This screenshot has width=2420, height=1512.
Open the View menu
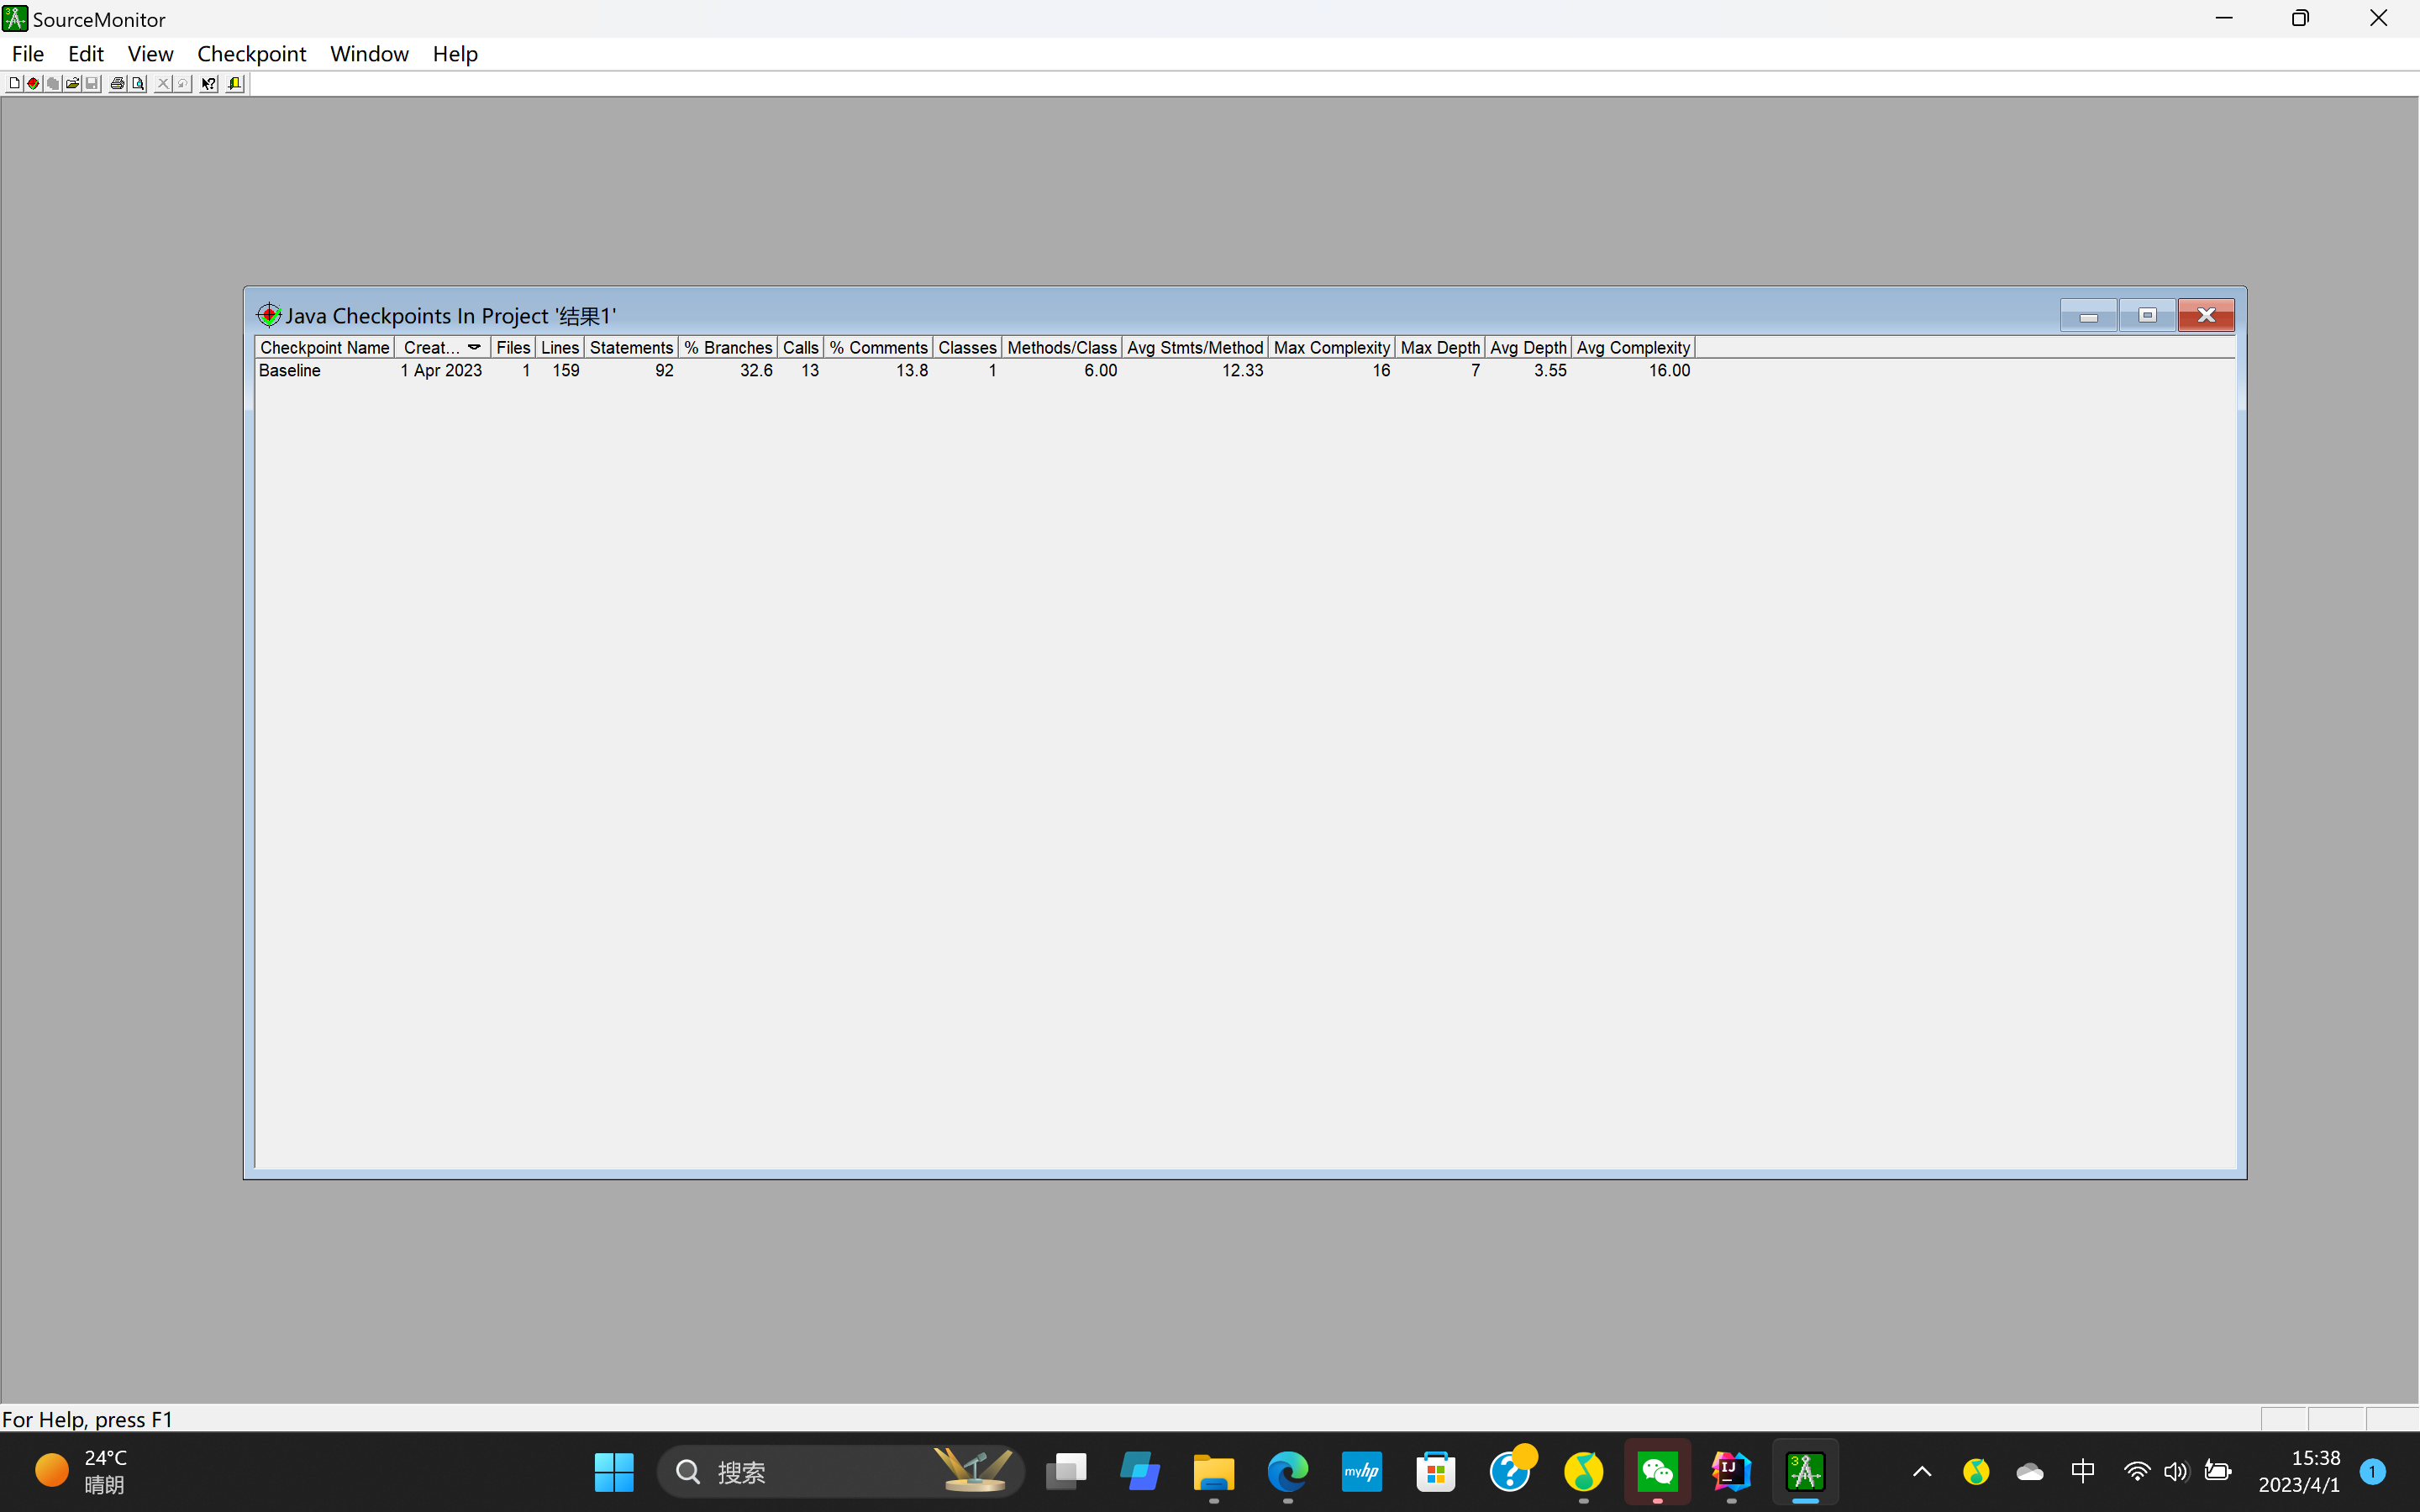click(x=150, y=54)
